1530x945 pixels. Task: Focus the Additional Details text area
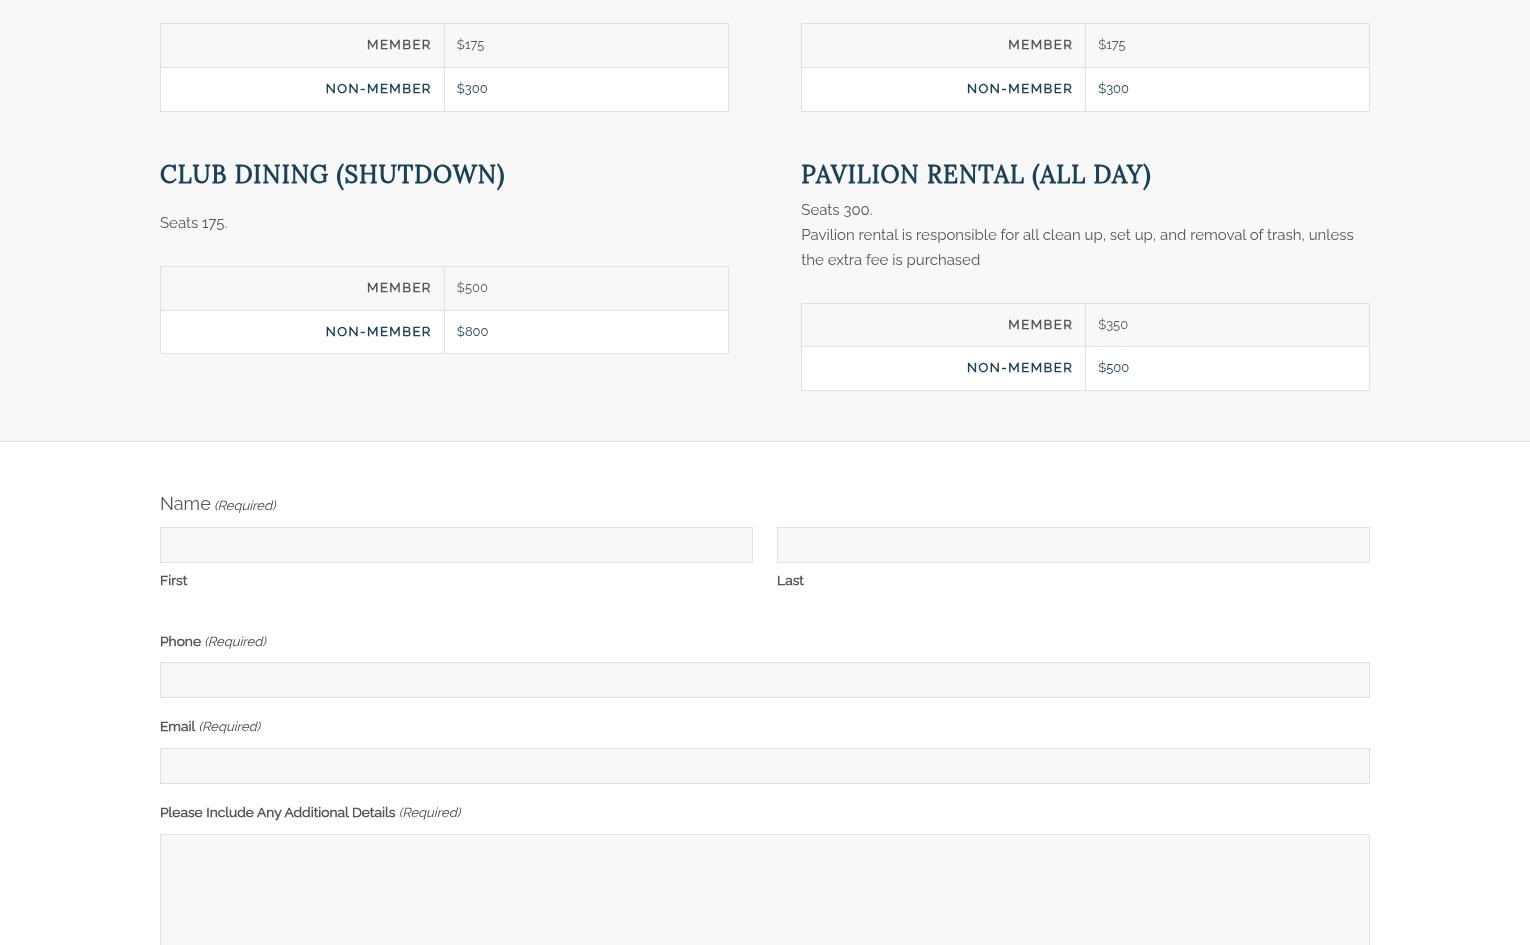[765, 890]
